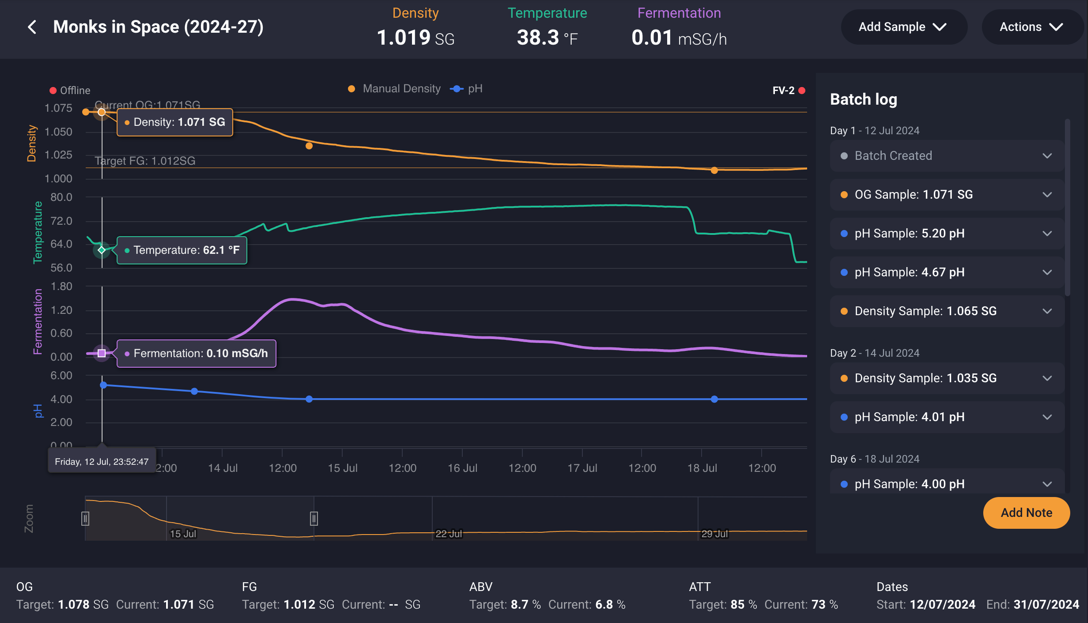Select the Temperature metric in header
This screenshot has height=623, width=1088.
pyautogui.click(x=547, y=28)
